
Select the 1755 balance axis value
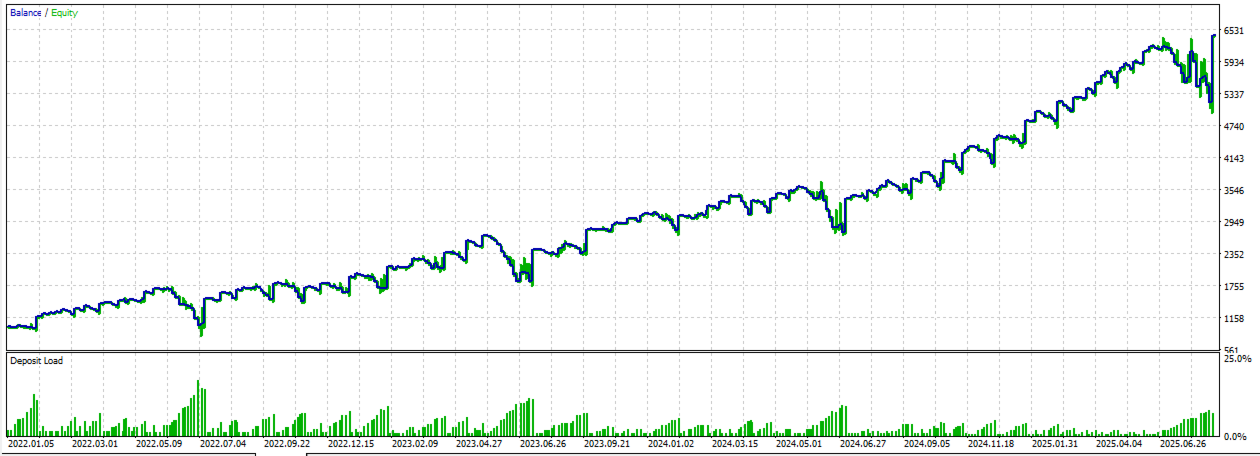click(1233, 287)
